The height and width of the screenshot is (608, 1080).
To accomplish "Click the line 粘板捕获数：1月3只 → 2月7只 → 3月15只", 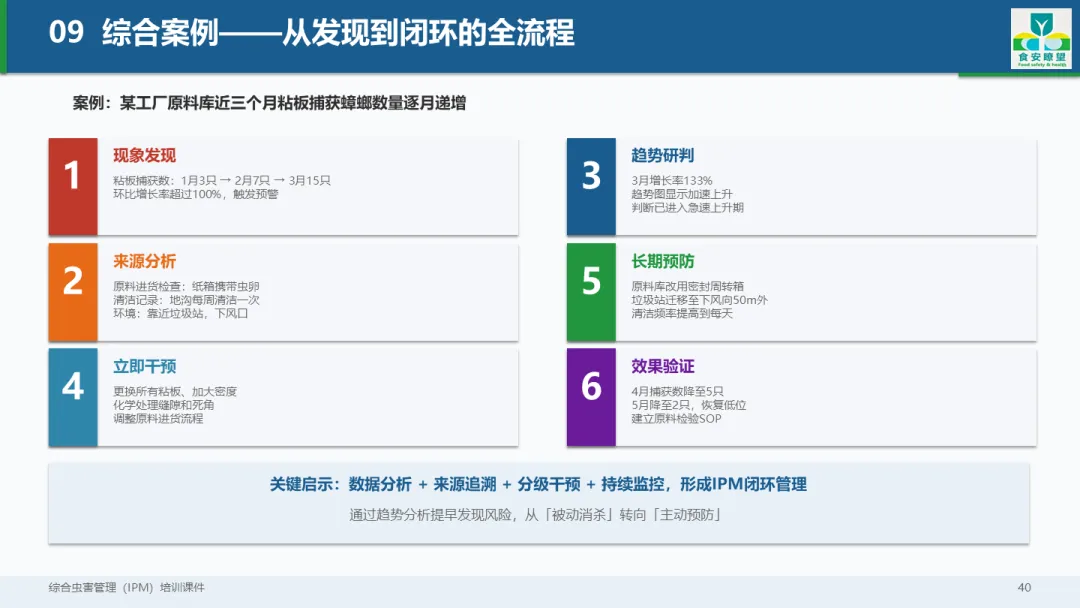I will tap(222, 180).
